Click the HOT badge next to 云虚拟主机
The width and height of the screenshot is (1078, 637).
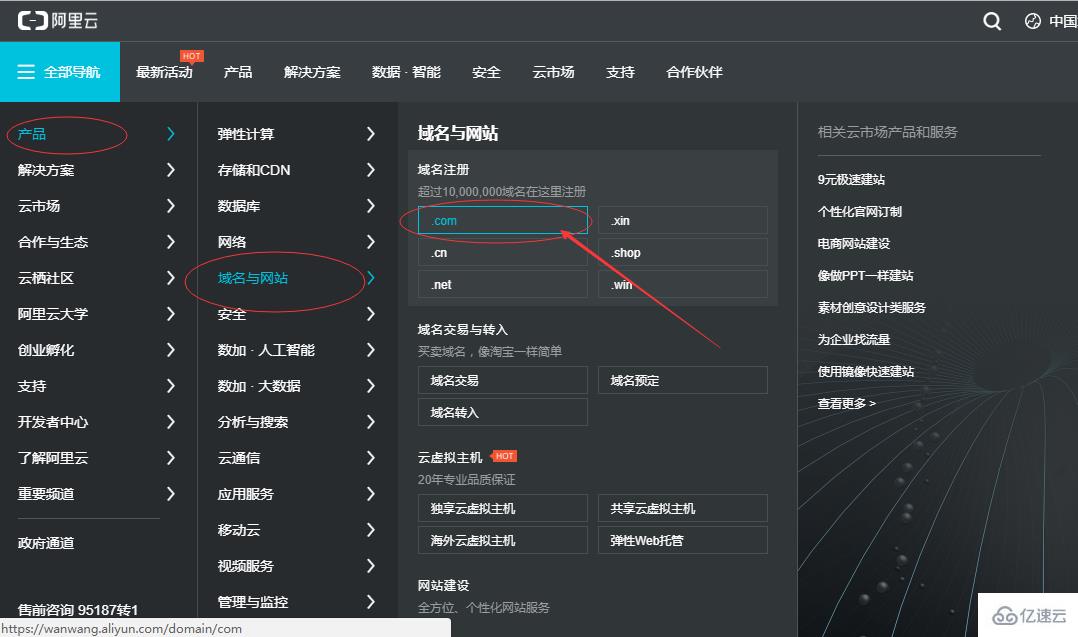(x=504, y=456)
